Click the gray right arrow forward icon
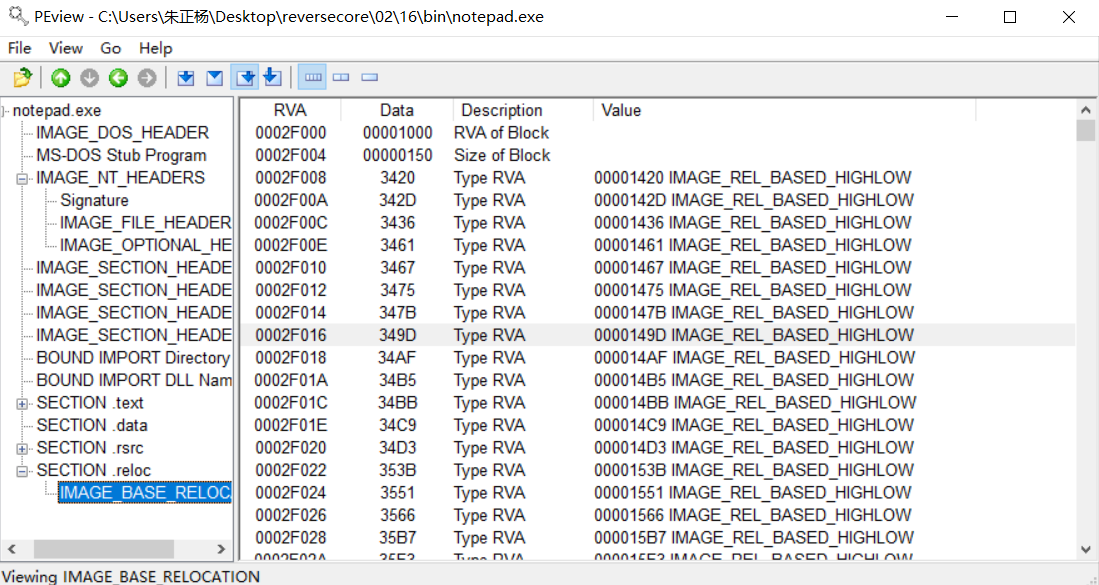 click(x=147, y=78)
